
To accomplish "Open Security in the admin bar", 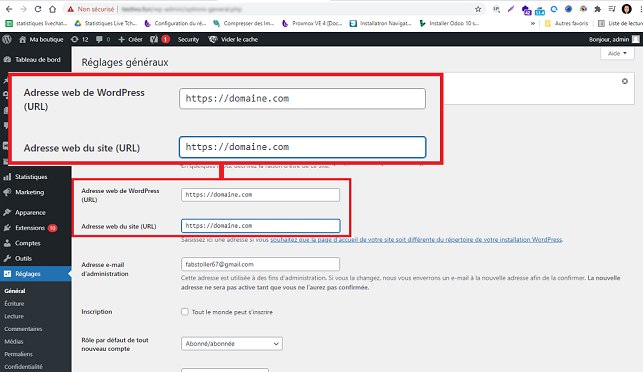I will pos(188,39).
